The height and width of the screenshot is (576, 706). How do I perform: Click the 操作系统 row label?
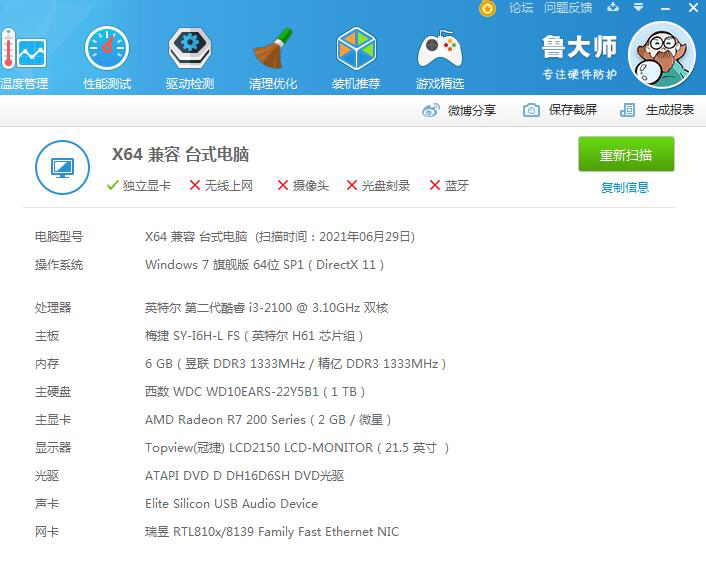59,265
